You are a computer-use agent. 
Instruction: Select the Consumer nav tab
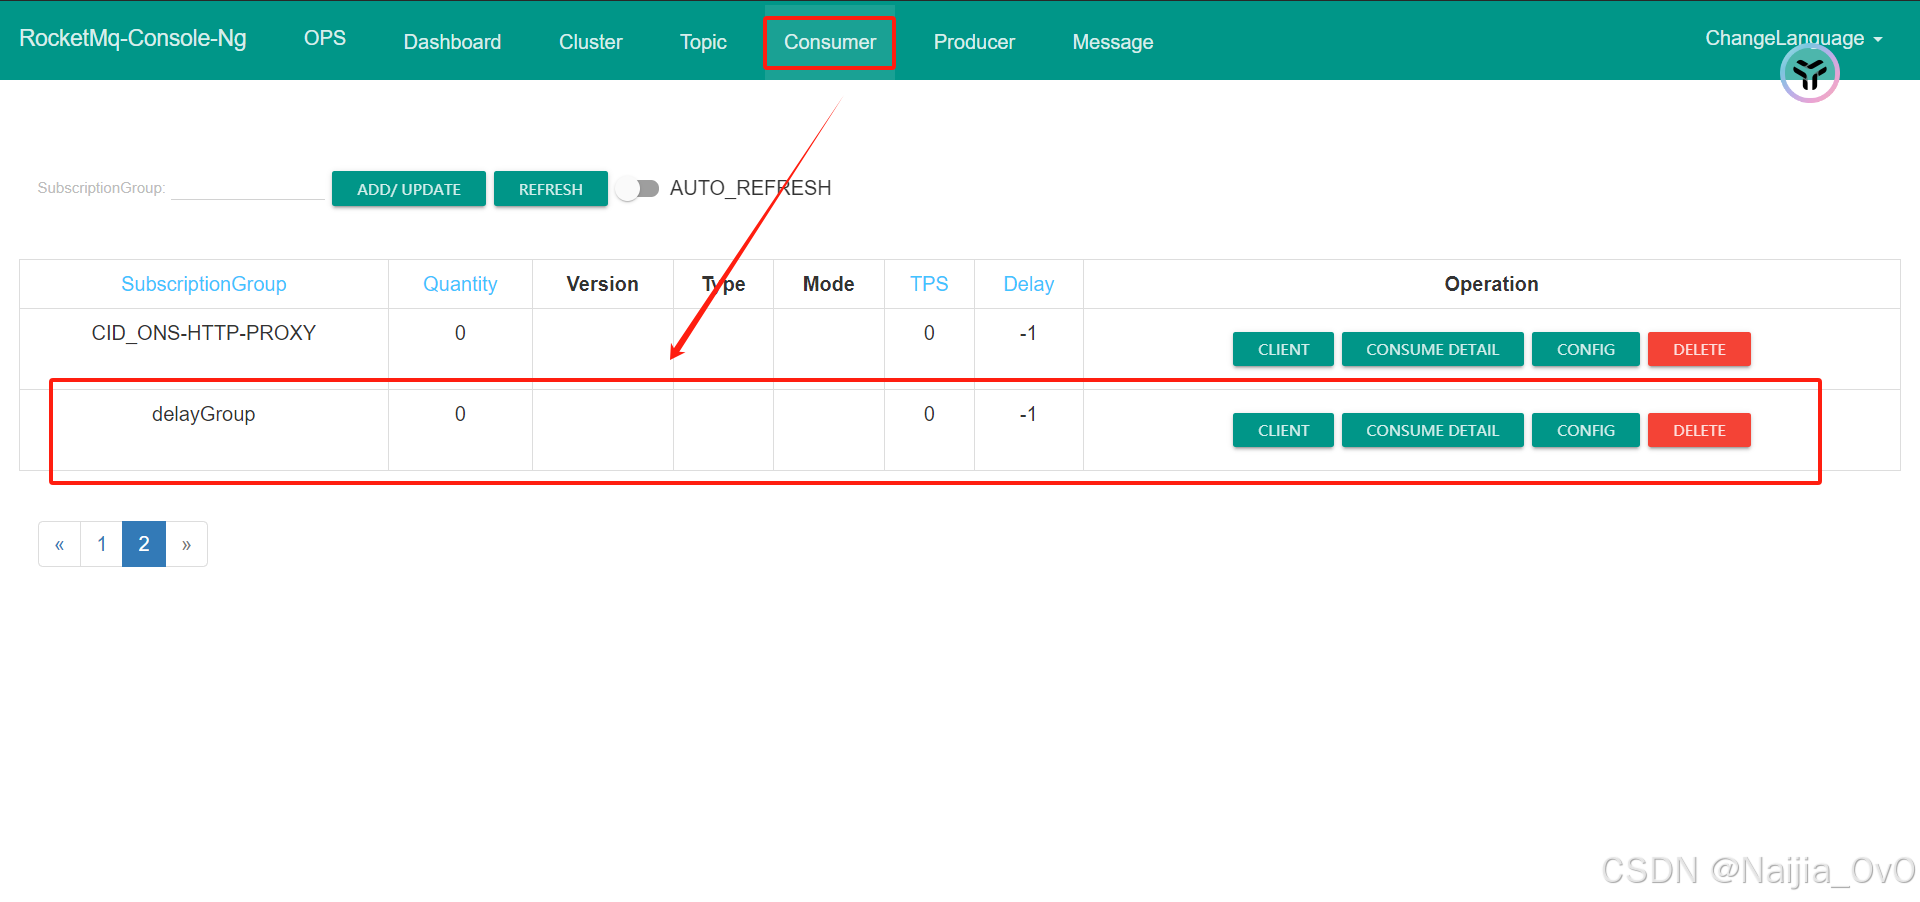(x=829, y=42)
